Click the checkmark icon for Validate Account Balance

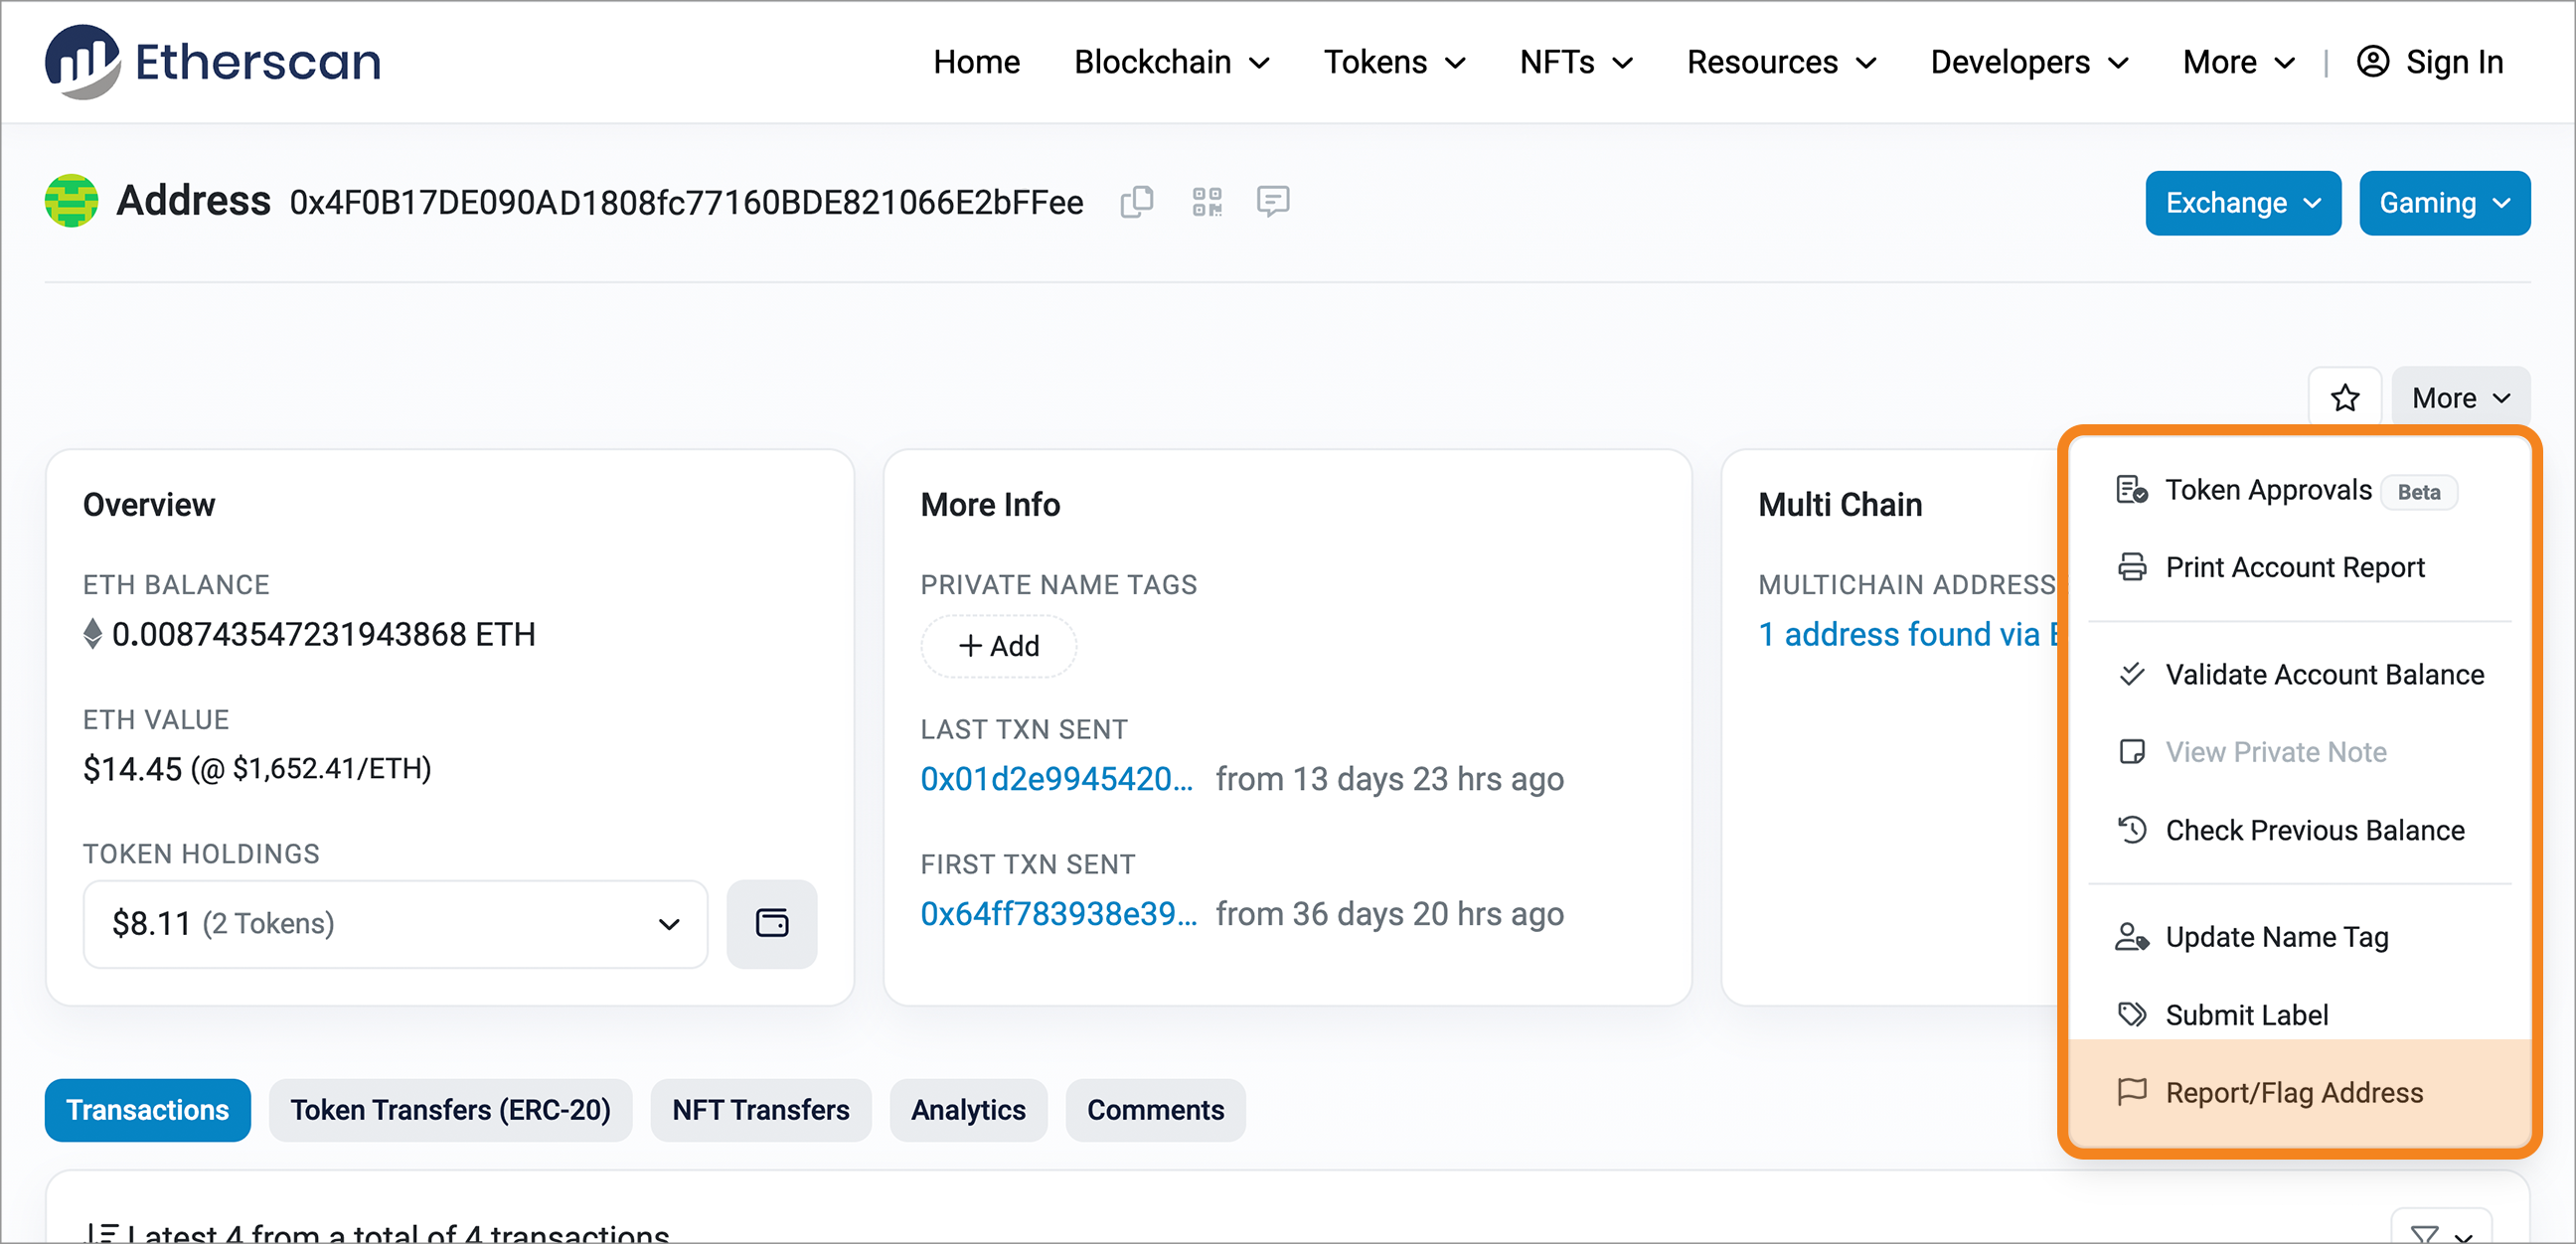2131,674
